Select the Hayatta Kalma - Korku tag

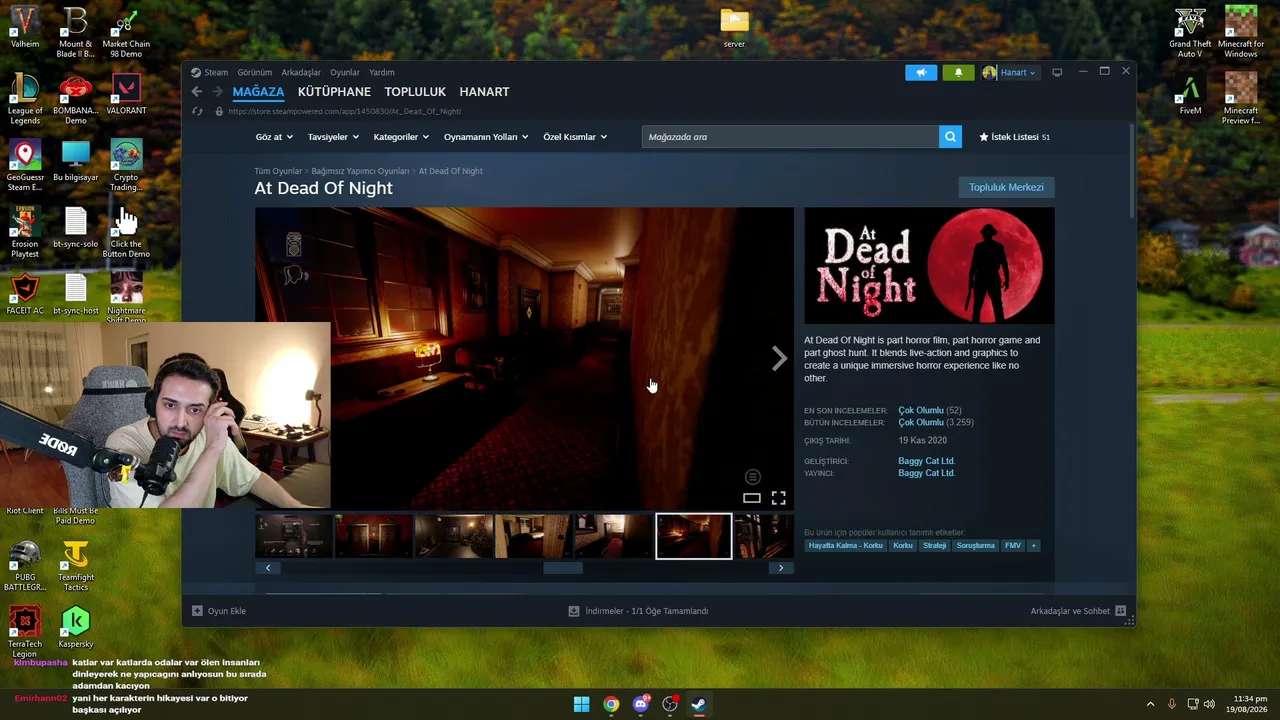[846, 546]
